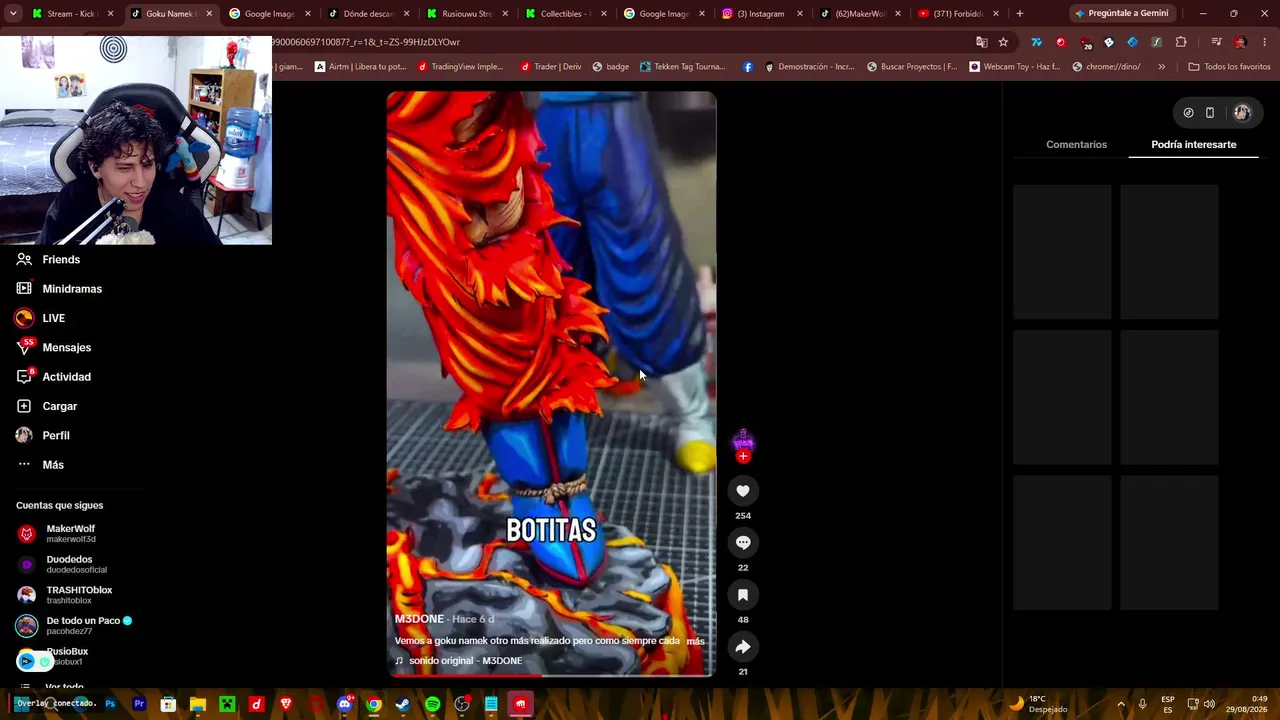Switch to the Instagram browser tab
This screenshot has height=720, width=1280.
(x=762, y=14)
